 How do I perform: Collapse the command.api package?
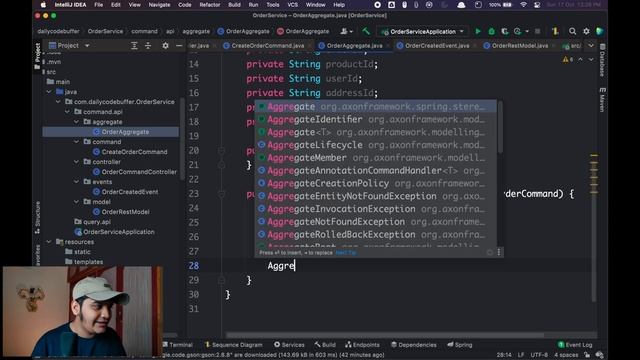[67, 112]
